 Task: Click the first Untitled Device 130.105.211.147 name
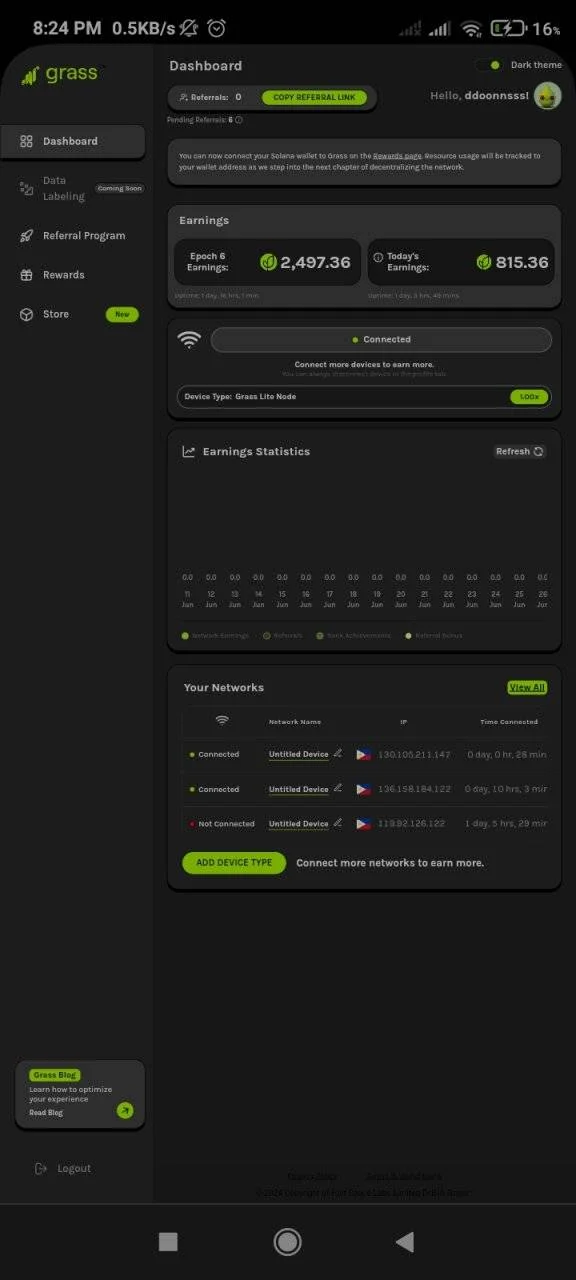click(x=298, y=754)
